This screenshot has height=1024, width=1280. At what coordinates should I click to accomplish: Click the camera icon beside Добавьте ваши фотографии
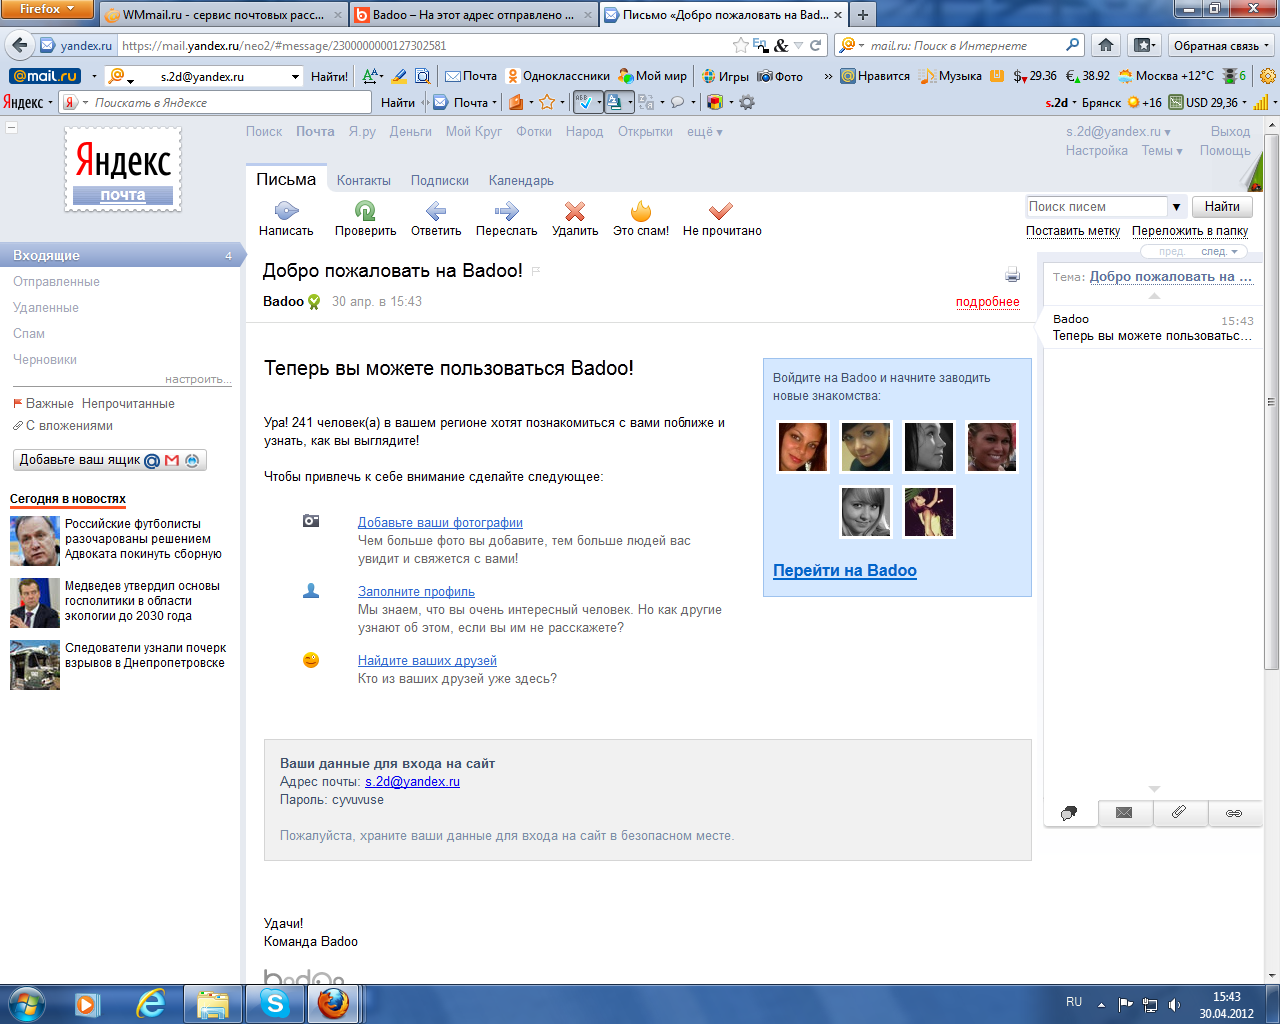point(311,521)
